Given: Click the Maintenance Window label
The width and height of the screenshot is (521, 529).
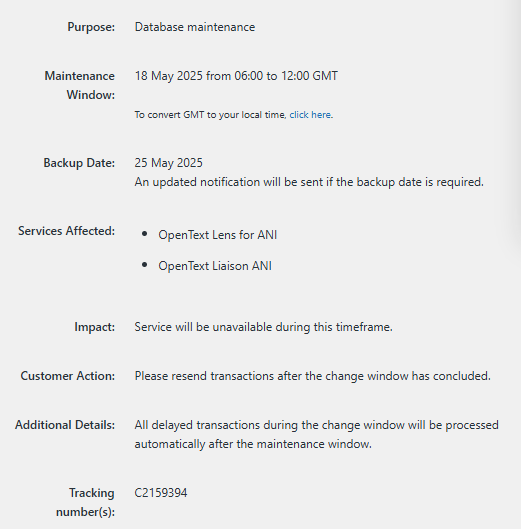Looking at the screenshot, I should (x=80, y=85).
